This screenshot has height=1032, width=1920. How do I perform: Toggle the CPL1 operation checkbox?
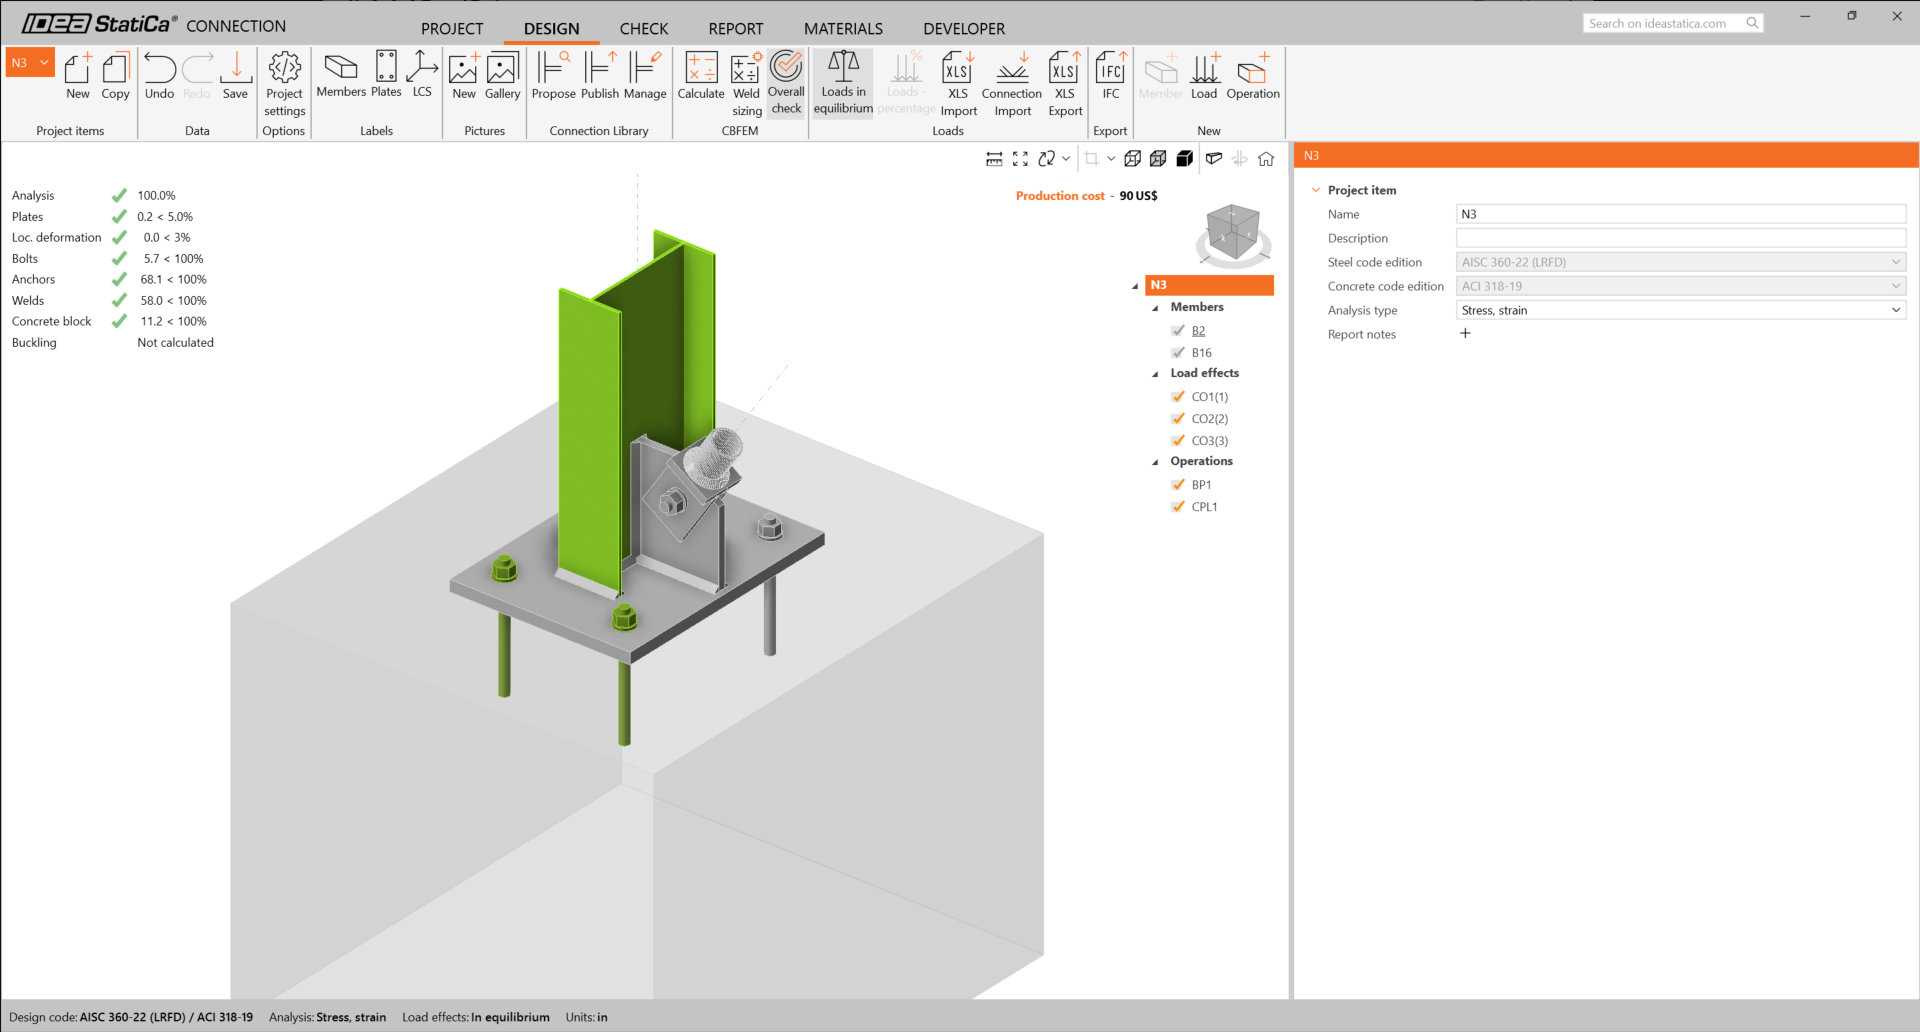click(1178, 507)
